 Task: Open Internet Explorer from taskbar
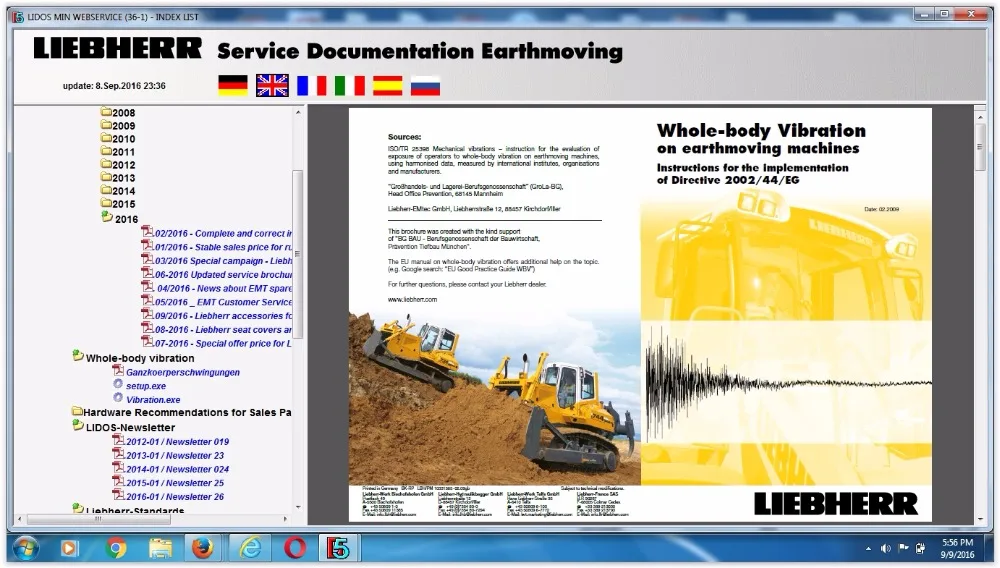tap(251, 548)
